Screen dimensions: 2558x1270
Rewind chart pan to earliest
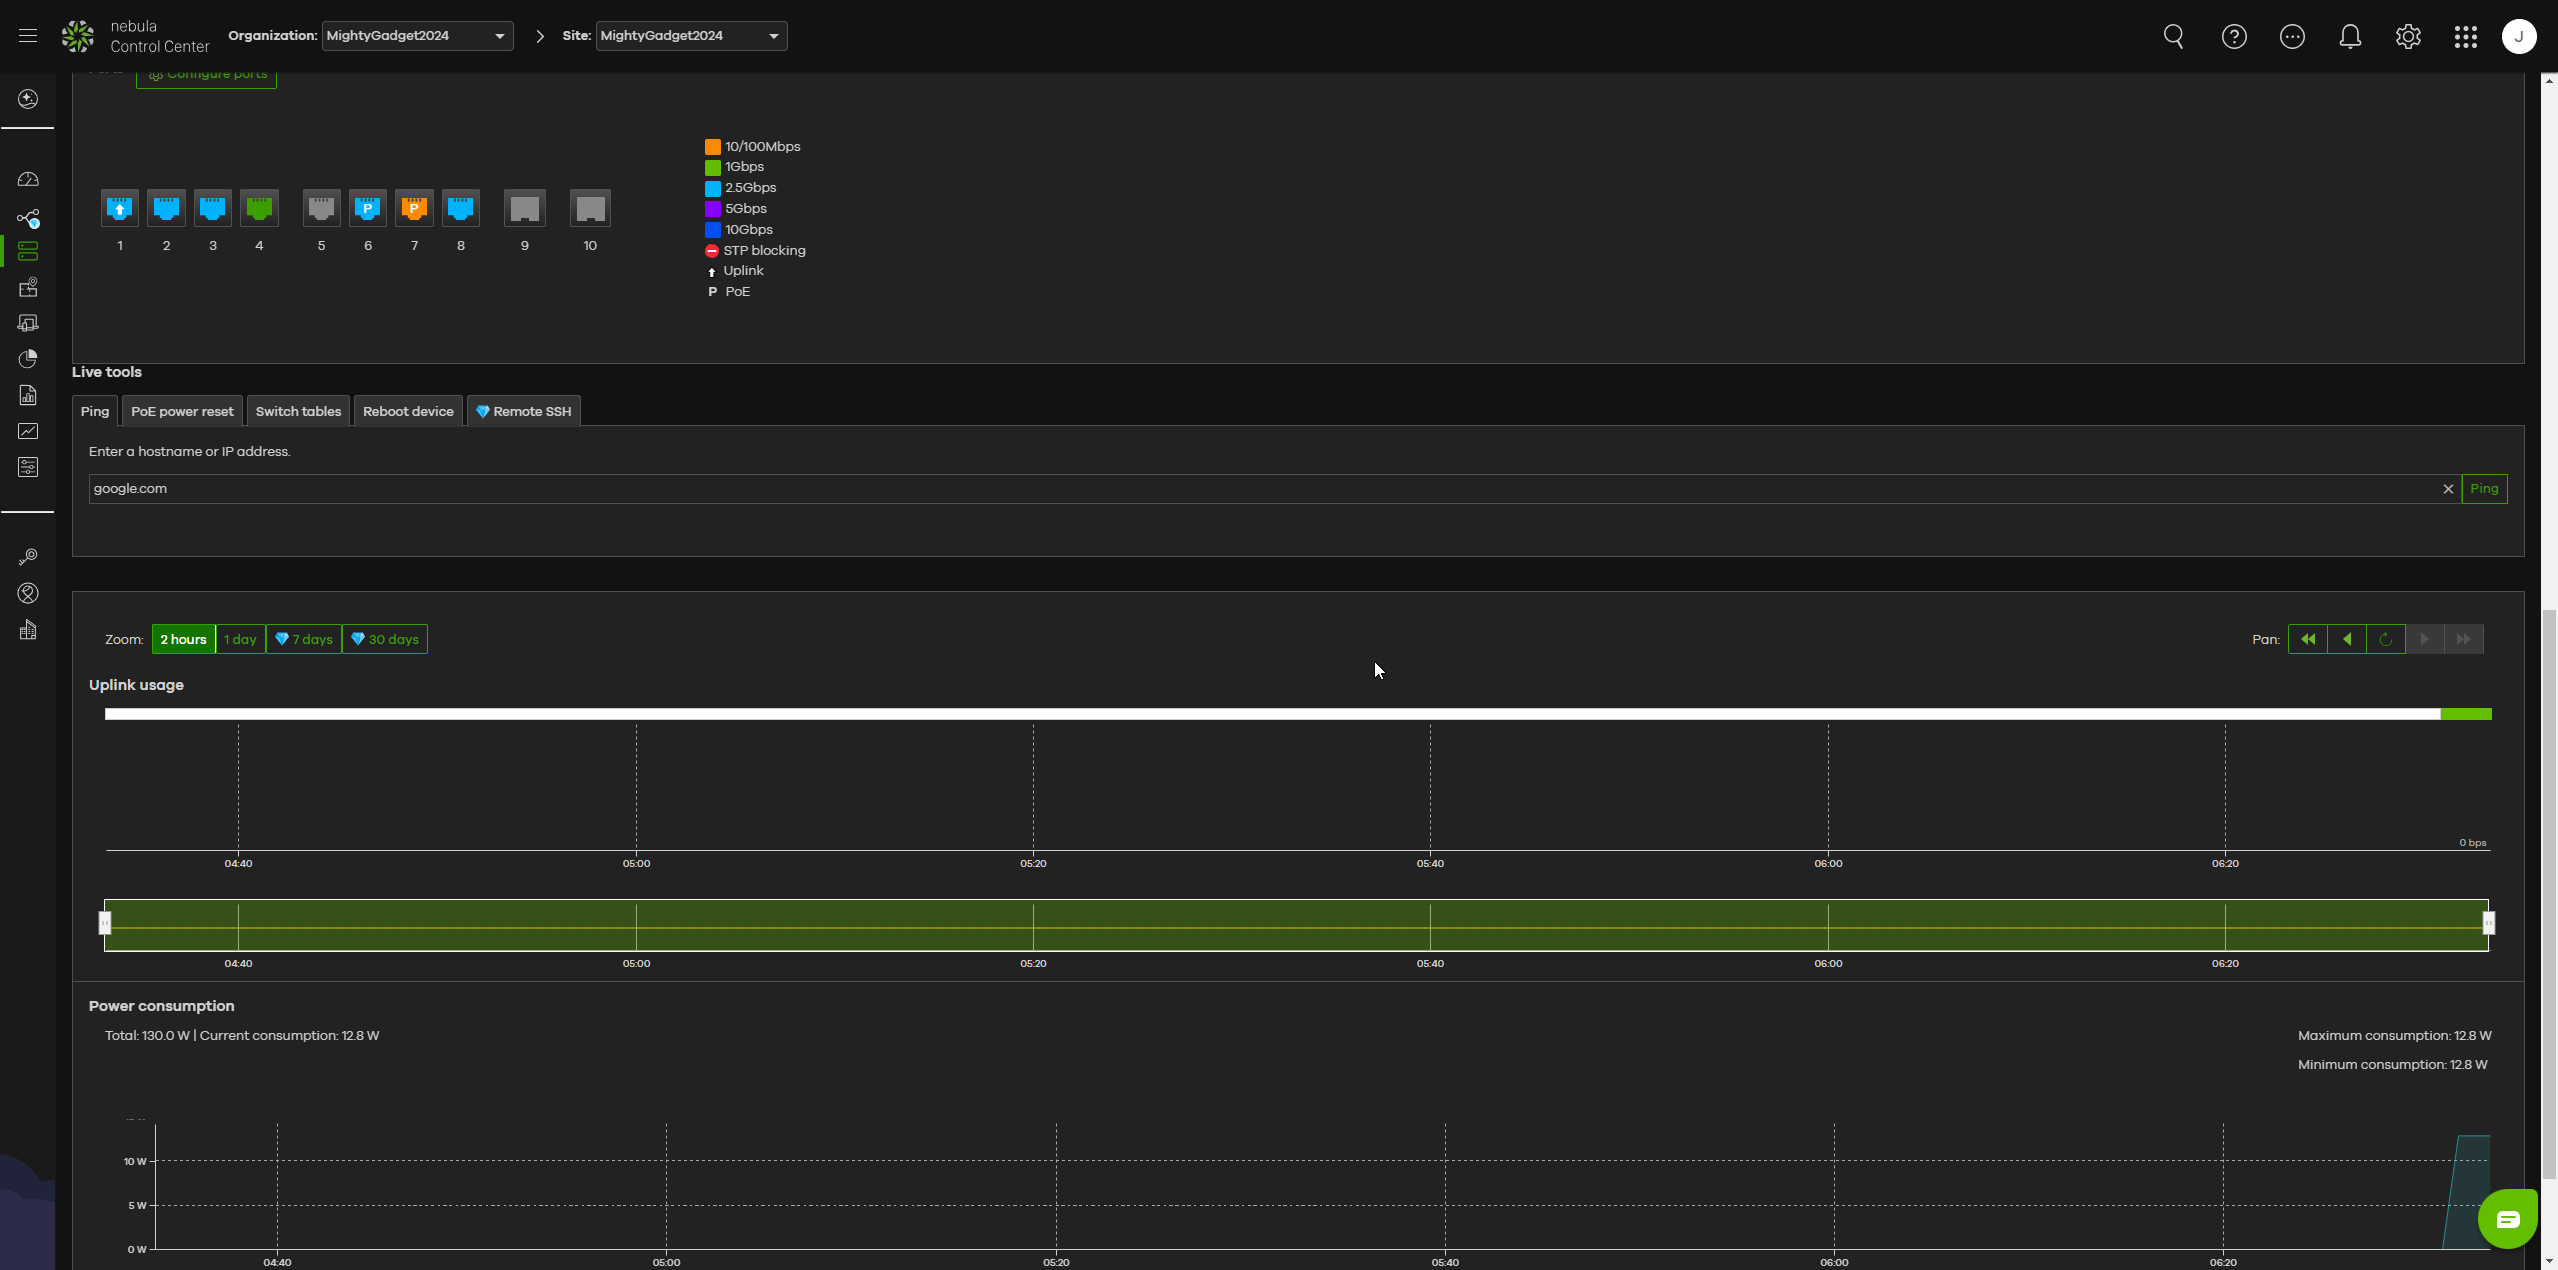click(2308, 639)
